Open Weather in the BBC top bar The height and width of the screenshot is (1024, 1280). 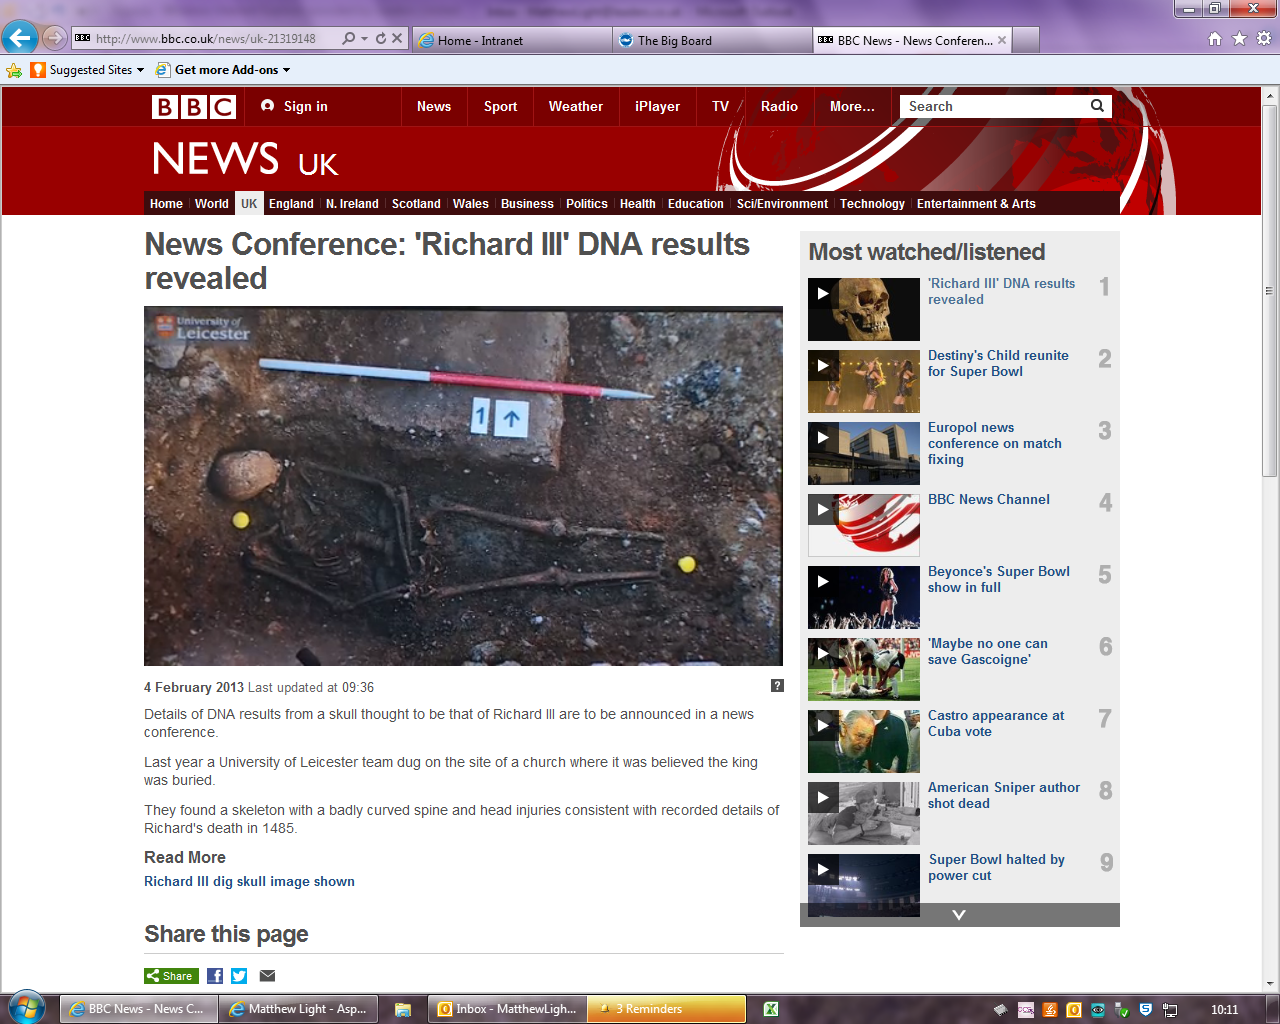tap(576, 107)
